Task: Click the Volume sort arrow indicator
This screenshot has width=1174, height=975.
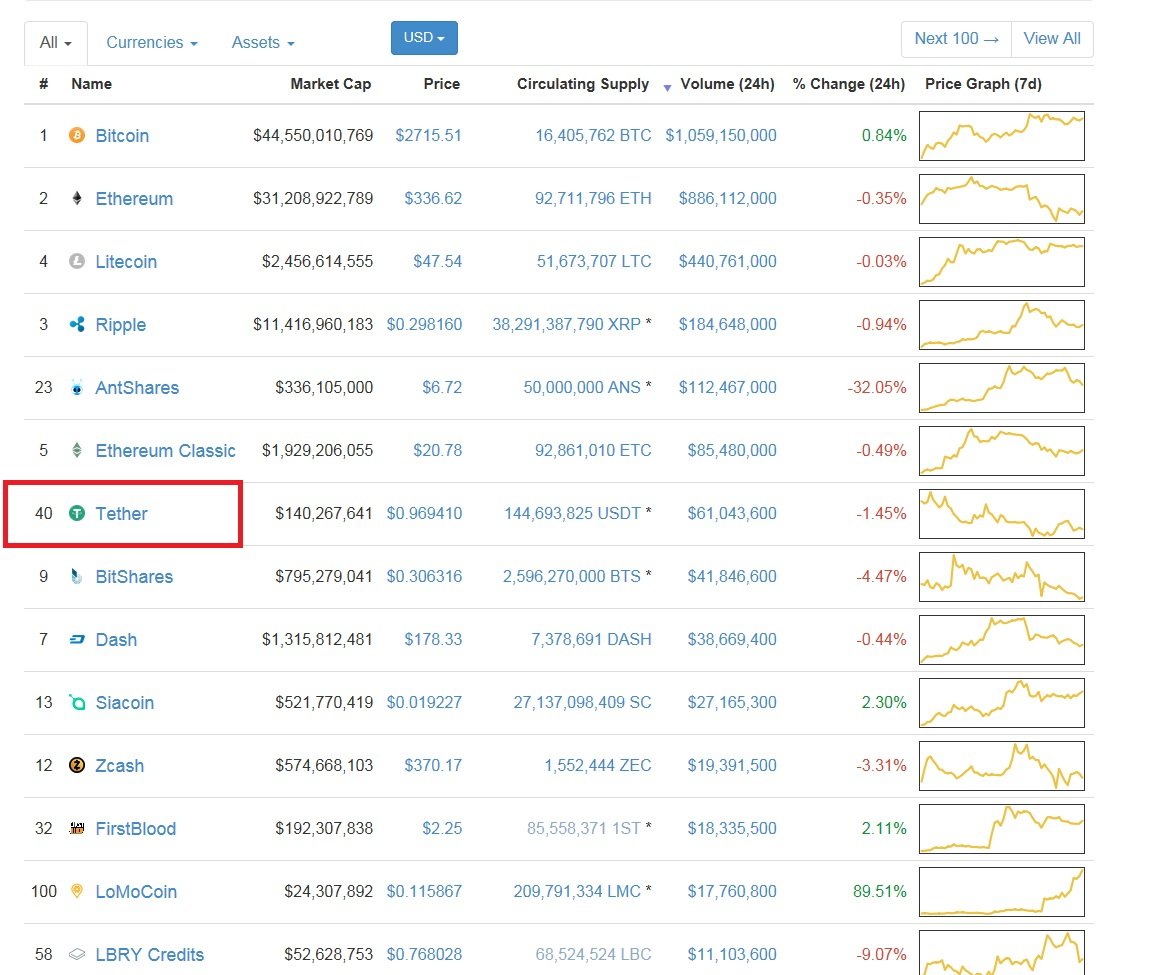Action: pyautogui.click(x=666, y=88)
